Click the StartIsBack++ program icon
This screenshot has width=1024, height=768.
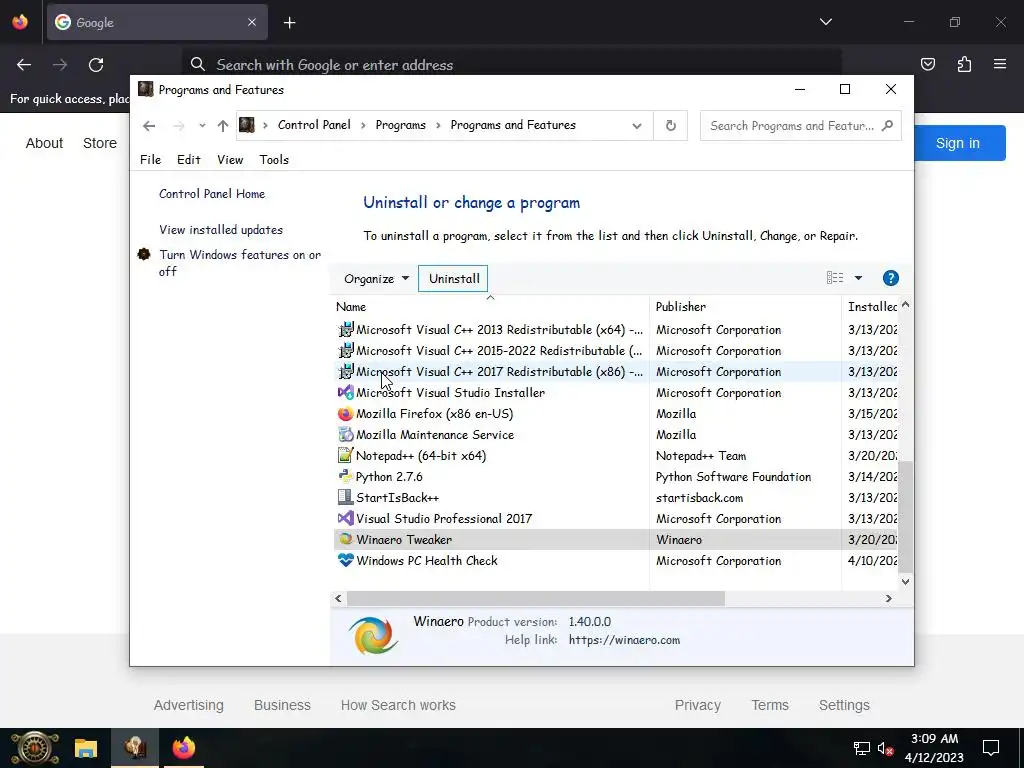coord(345,498)
